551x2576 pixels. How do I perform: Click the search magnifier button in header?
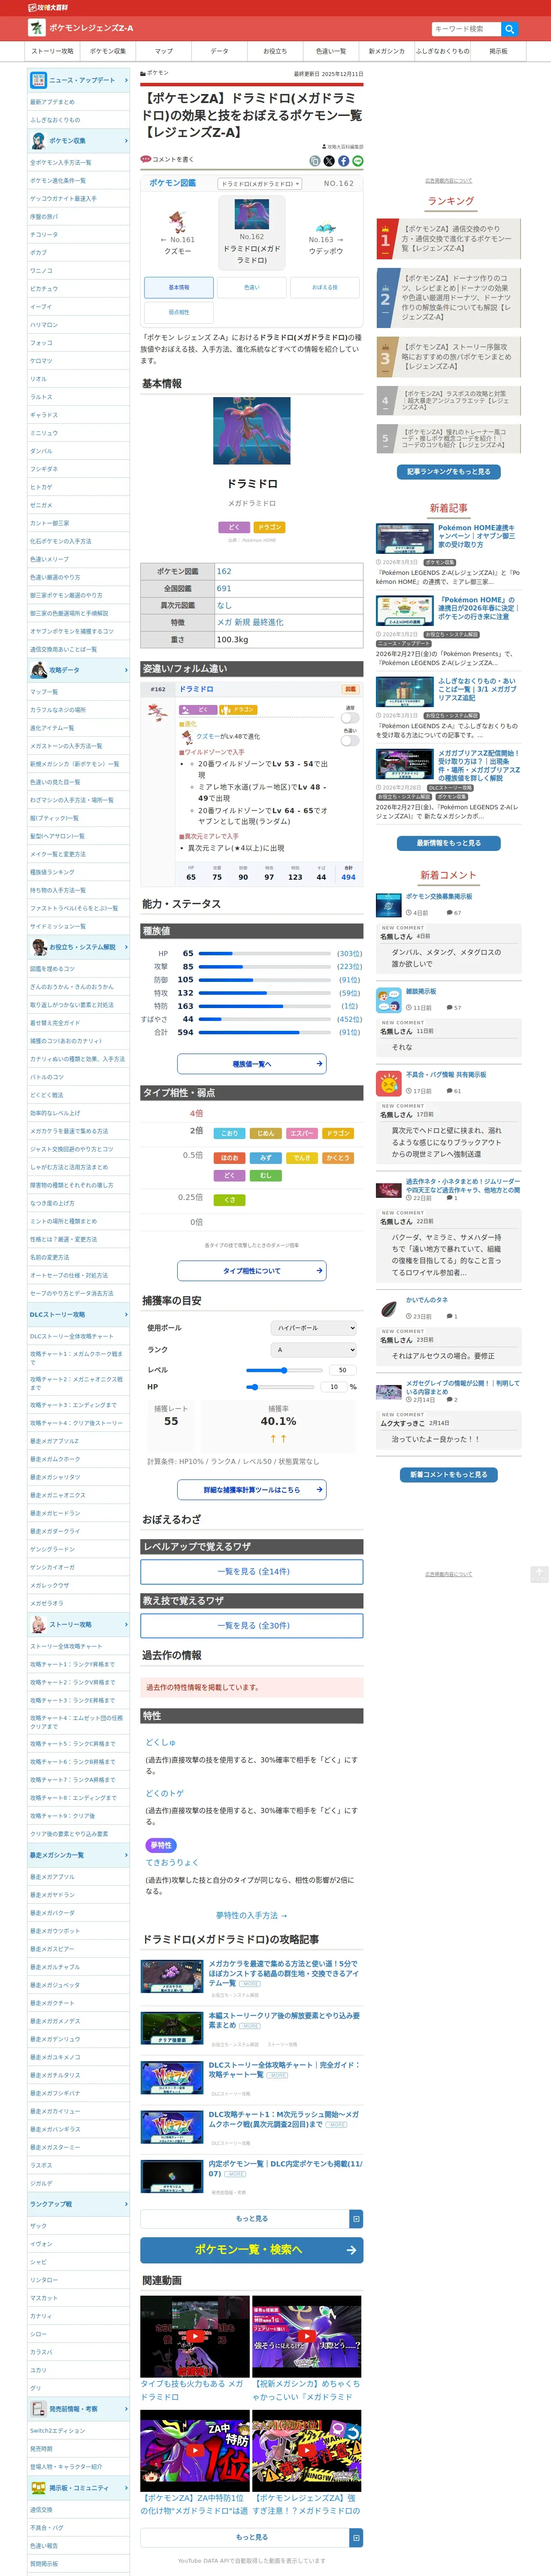(x=509, y=29)
